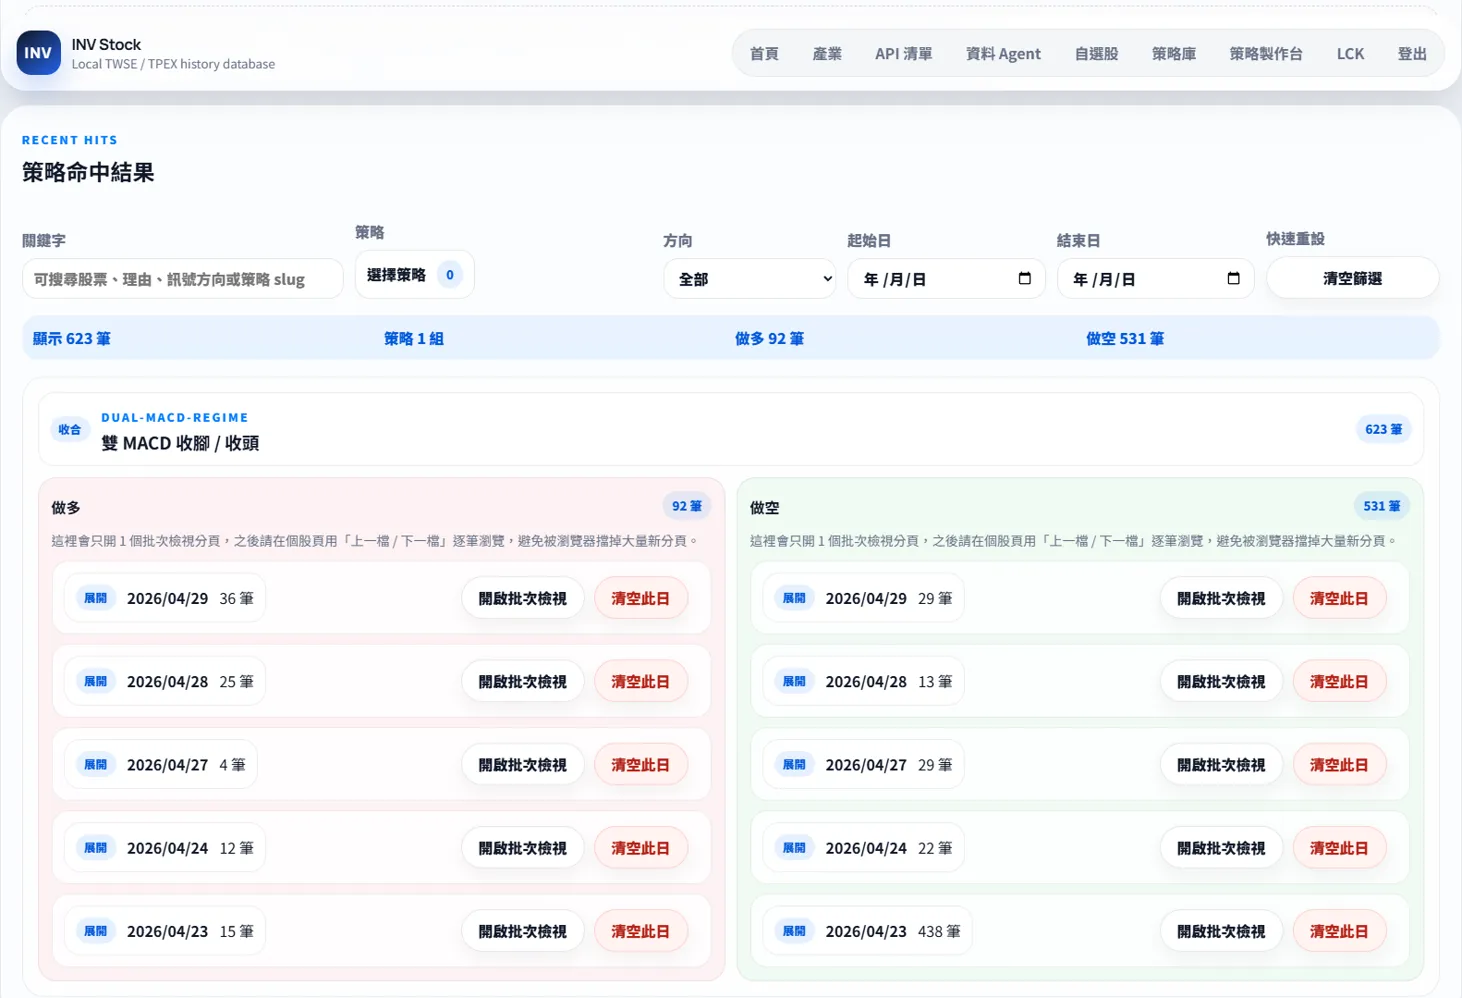This screenshot has height=998, width=1462.
Task: Clear 做多 hits for 2026/04/23
Action: click(641, 931)
